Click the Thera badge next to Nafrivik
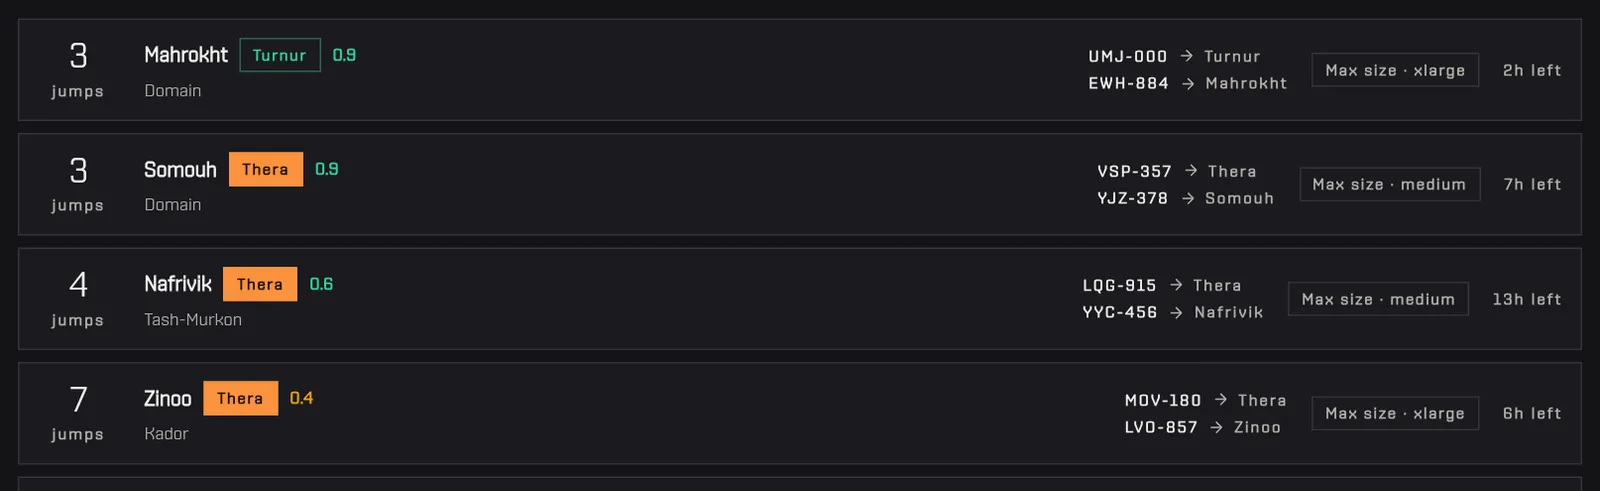 pos(260,284)
